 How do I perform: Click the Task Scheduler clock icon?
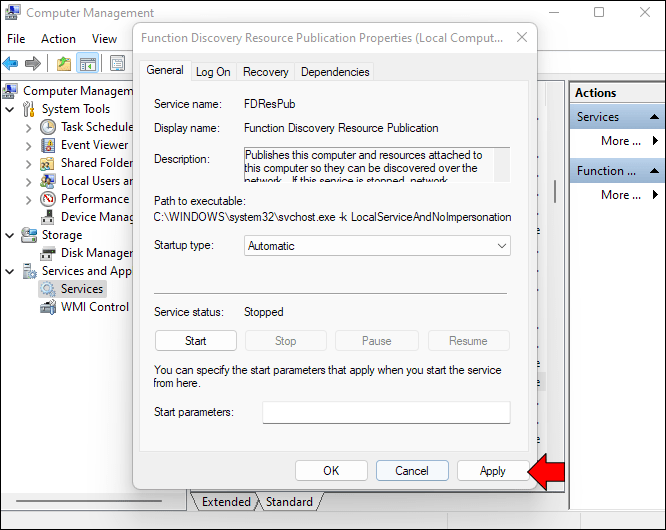point(48,127)
